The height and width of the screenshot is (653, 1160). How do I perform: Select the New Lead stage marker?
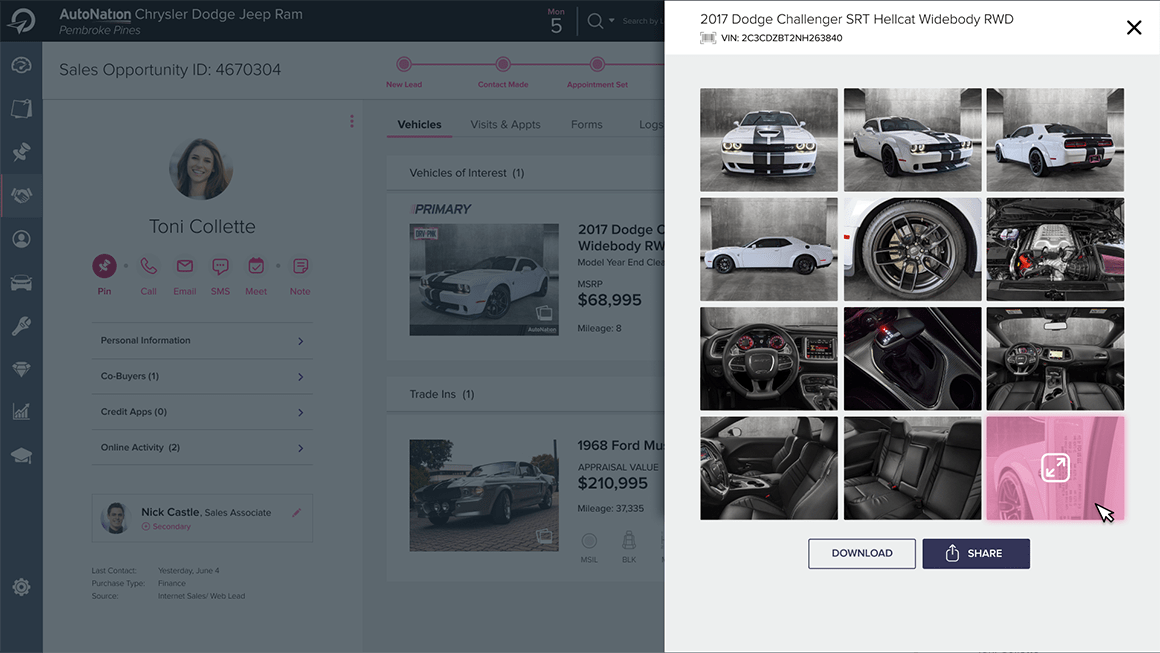tap(404, 64)
